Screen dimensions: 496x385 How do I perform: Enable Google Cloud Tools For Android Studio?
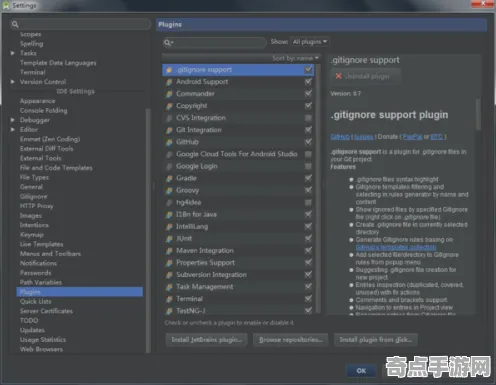pyautogui.click(x=308, y=154)
